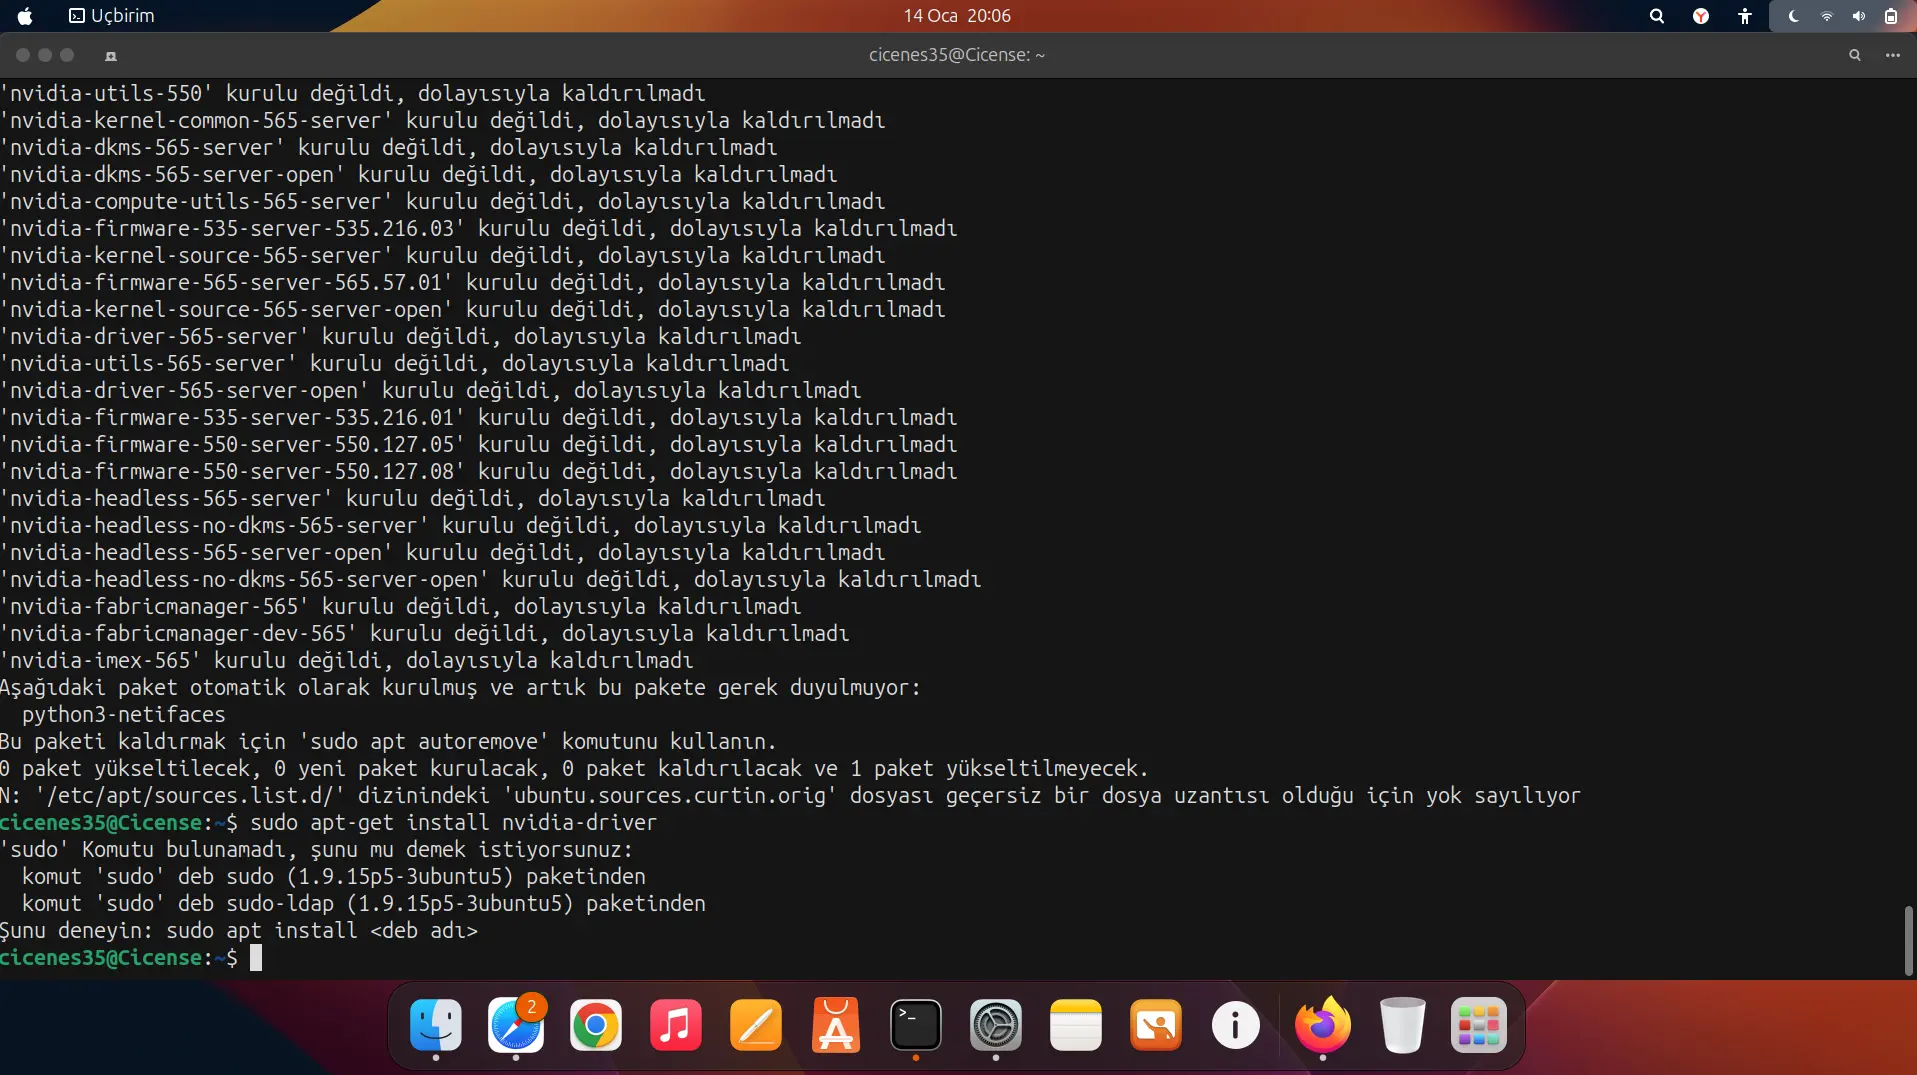The image size is (1917, 1075).
Task: Open the terminal three-dot menu
Action: [x=1893, y=55]
